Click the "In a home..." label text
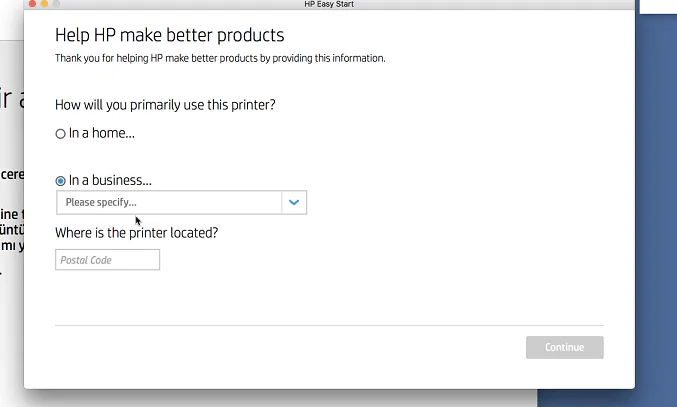The height and width of the screenshot is (407, 677). pos(101,133)
